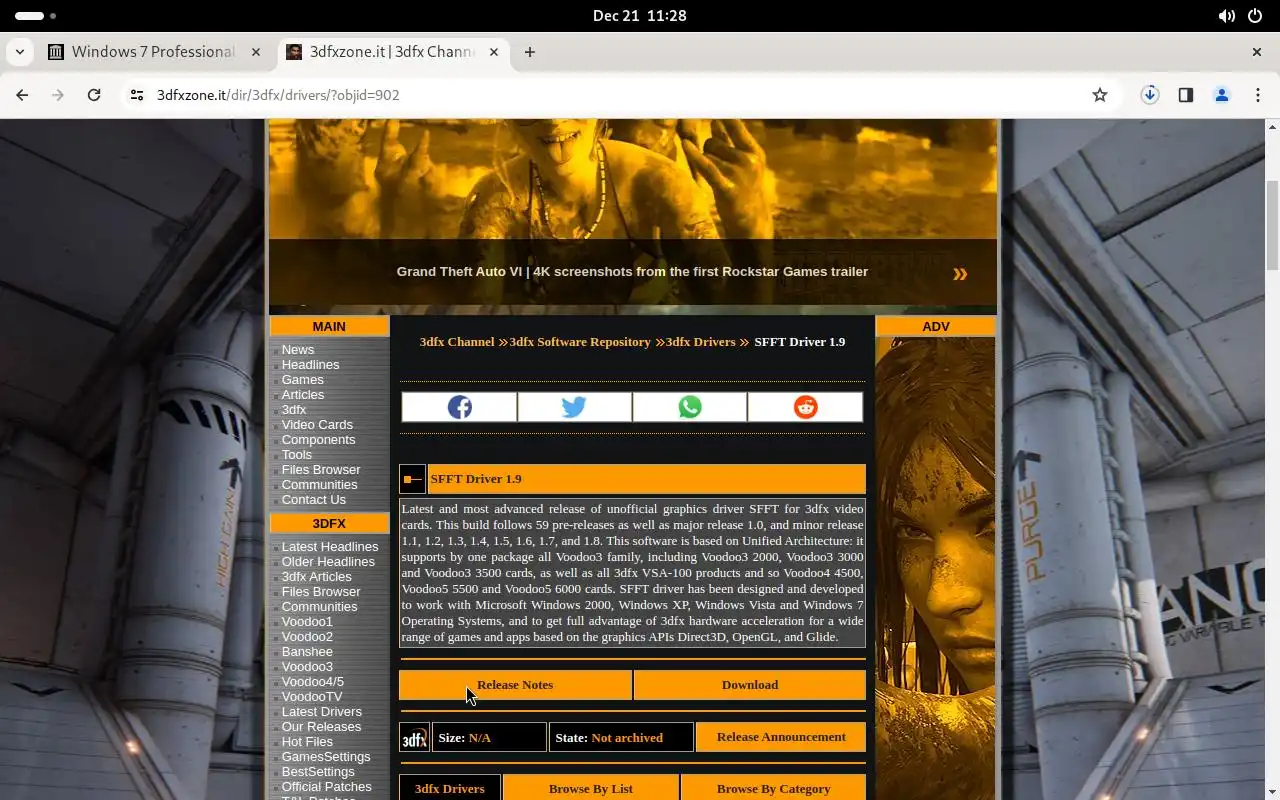Open Voodoo1 sidebar link

[307, 622]
